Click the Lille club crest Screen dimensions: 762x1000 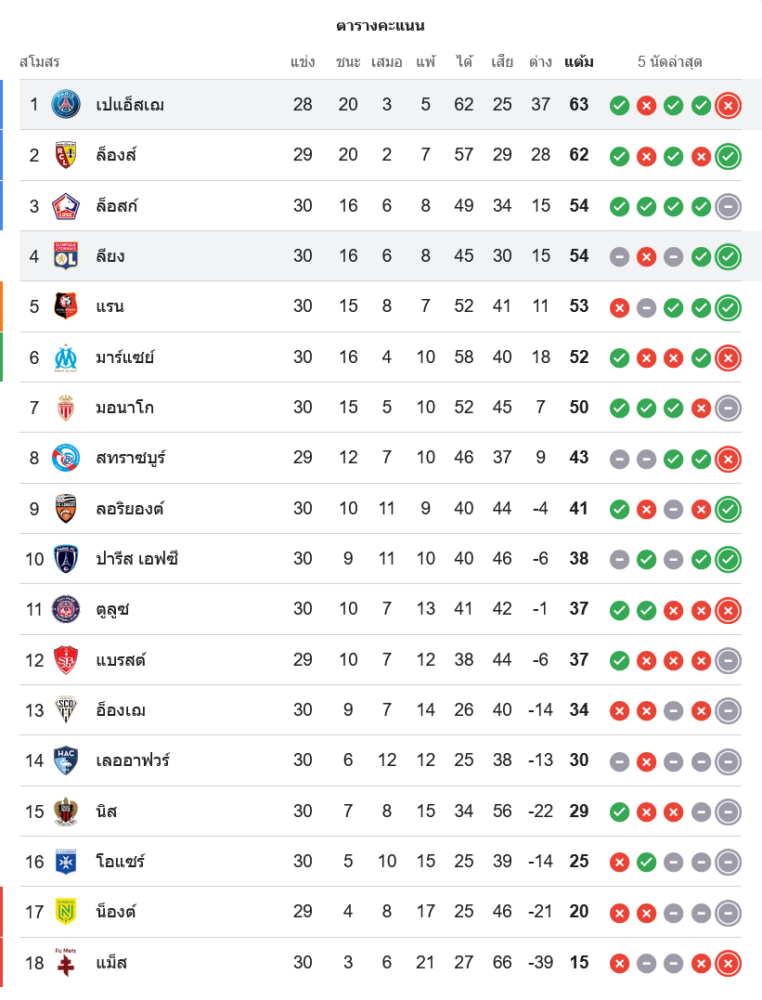pos(66,206)
